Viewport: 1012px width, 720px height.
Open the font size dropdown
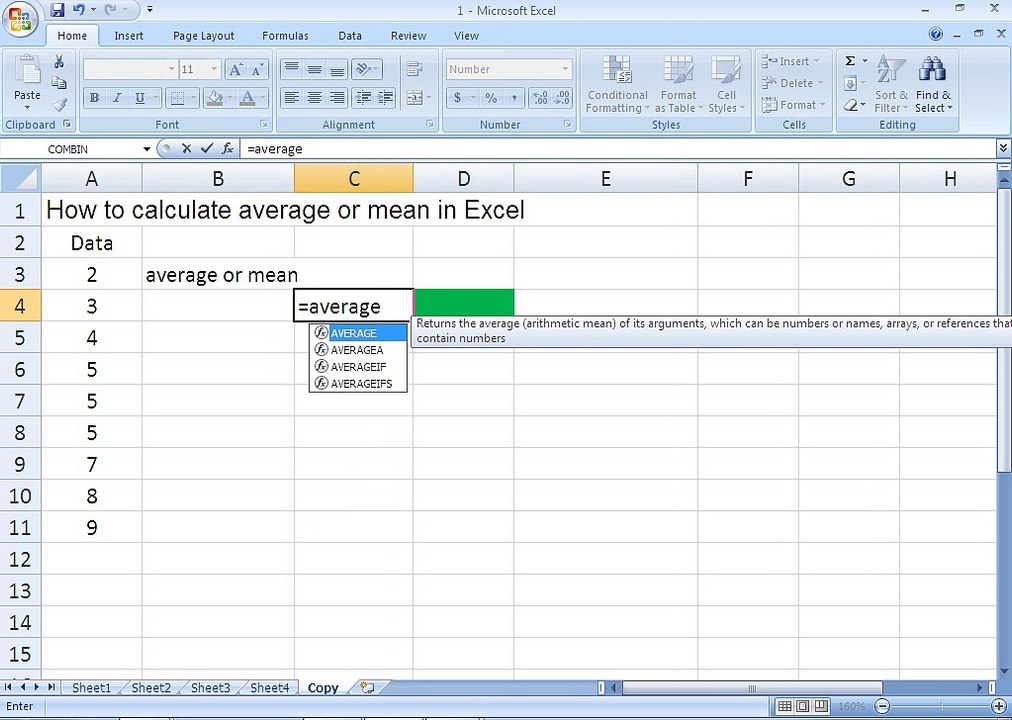(215, 69)
